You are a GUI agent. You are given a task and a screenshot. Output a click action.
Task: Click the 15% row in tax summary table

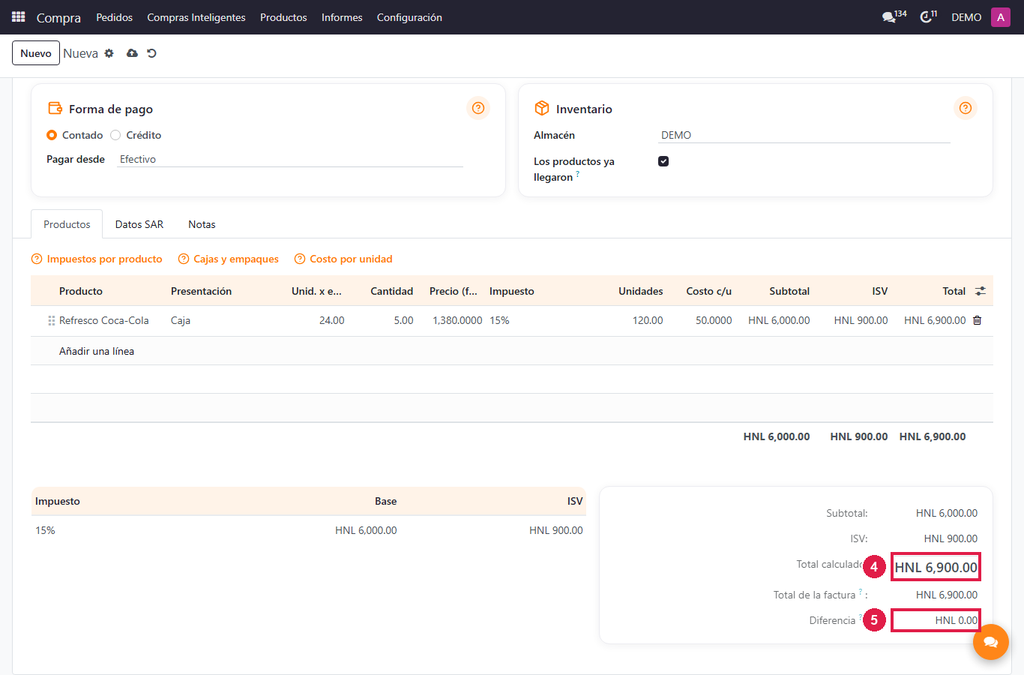coord(308,531)
